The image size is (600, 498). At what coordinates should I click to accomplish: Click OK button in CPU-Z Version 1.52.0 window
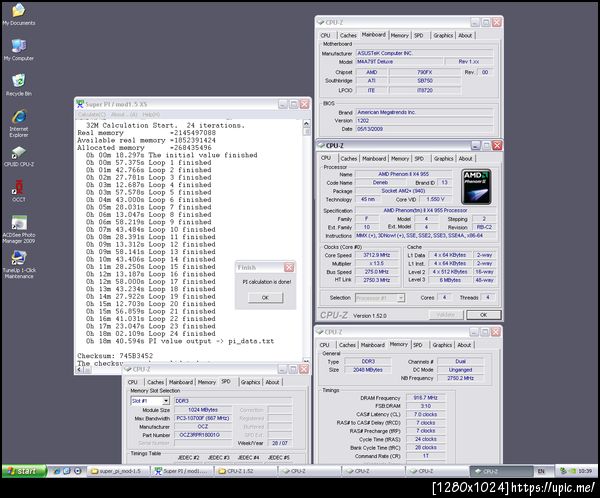coord(484,315)
